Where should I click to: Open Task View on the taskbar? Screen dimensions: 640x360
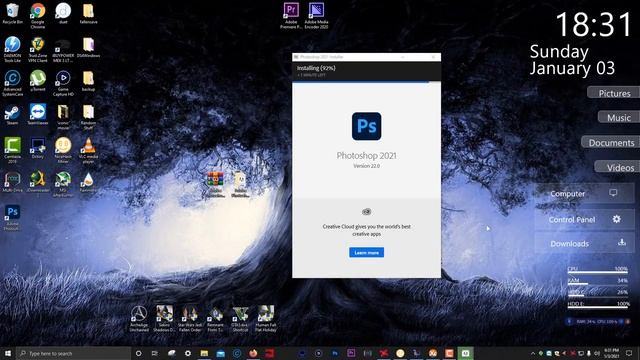coord(155,353)
